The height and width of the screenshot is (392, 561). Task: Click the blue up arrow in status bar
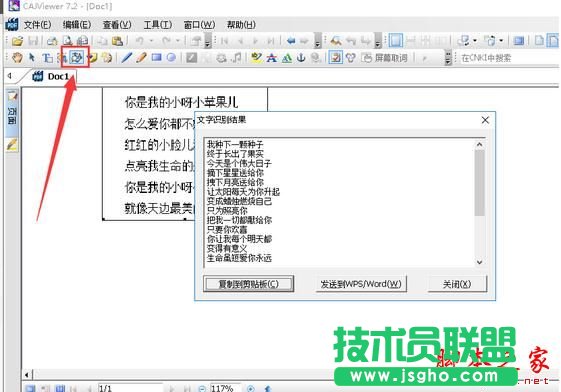click(x=268, y=388)
